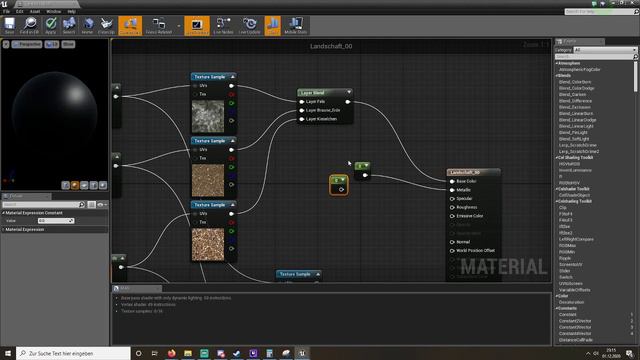Screen dimensions: 640x360
Task: Click the Layer Braune_Erde input pin
Action: pyautogui.click(x=302, y=110)
